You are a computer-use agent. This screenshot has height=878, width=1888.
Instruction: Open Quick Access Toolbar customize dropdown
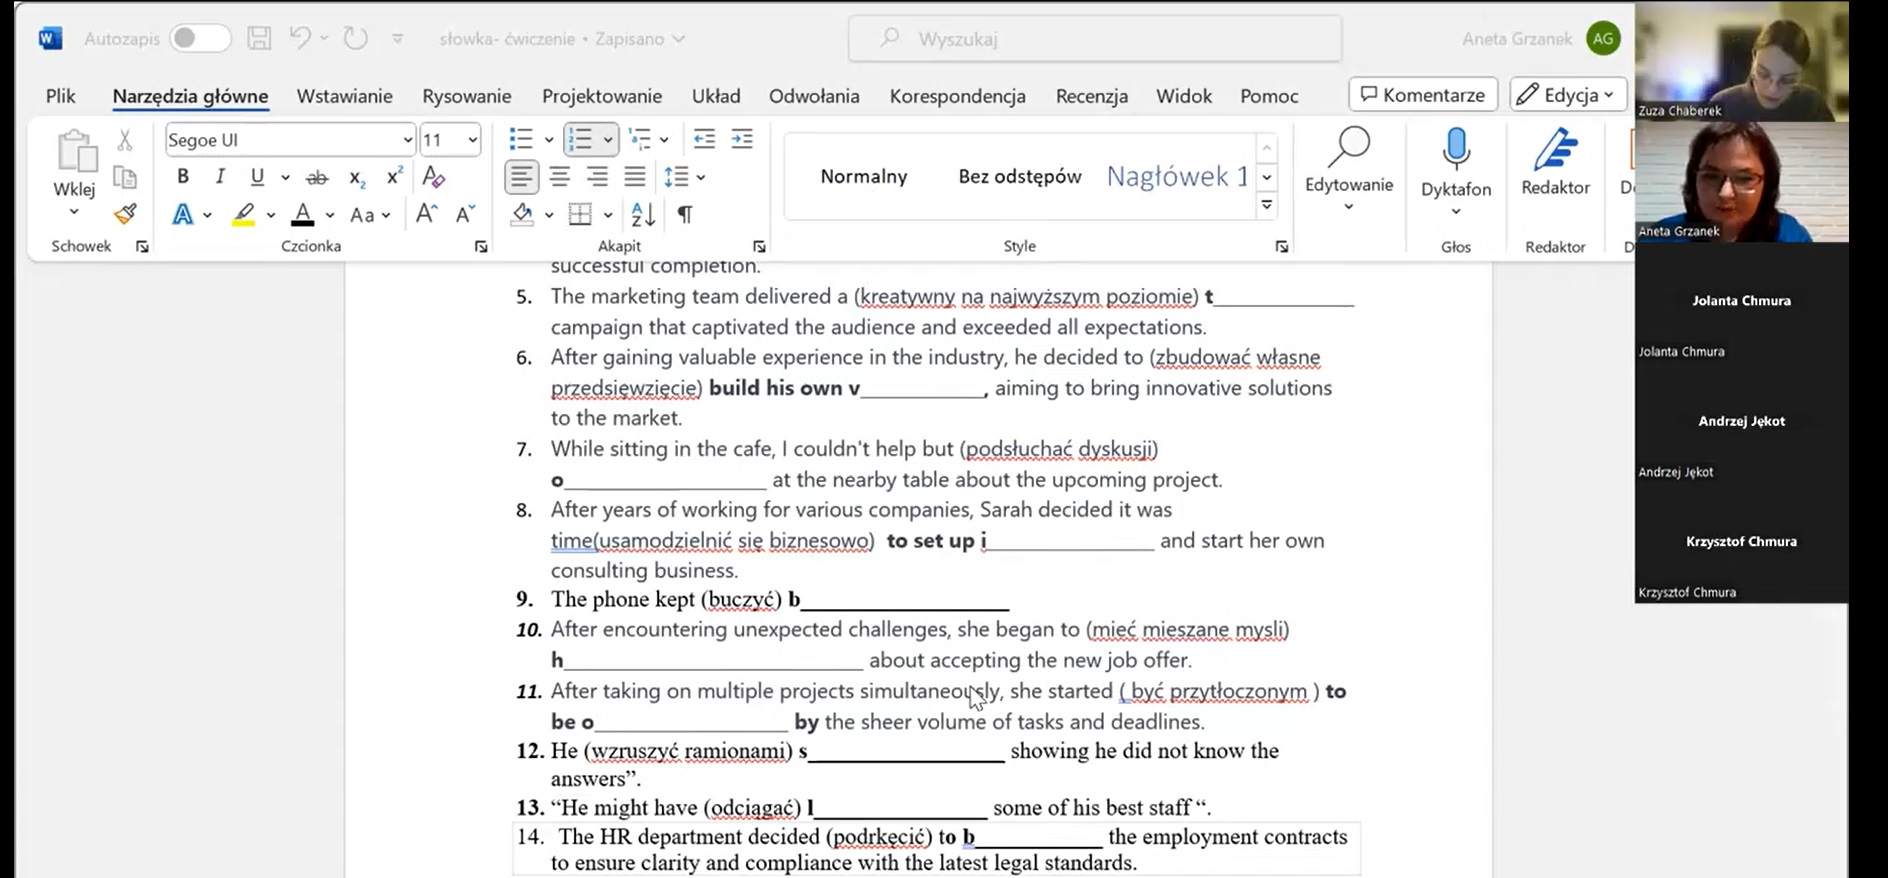pos(397,39)
